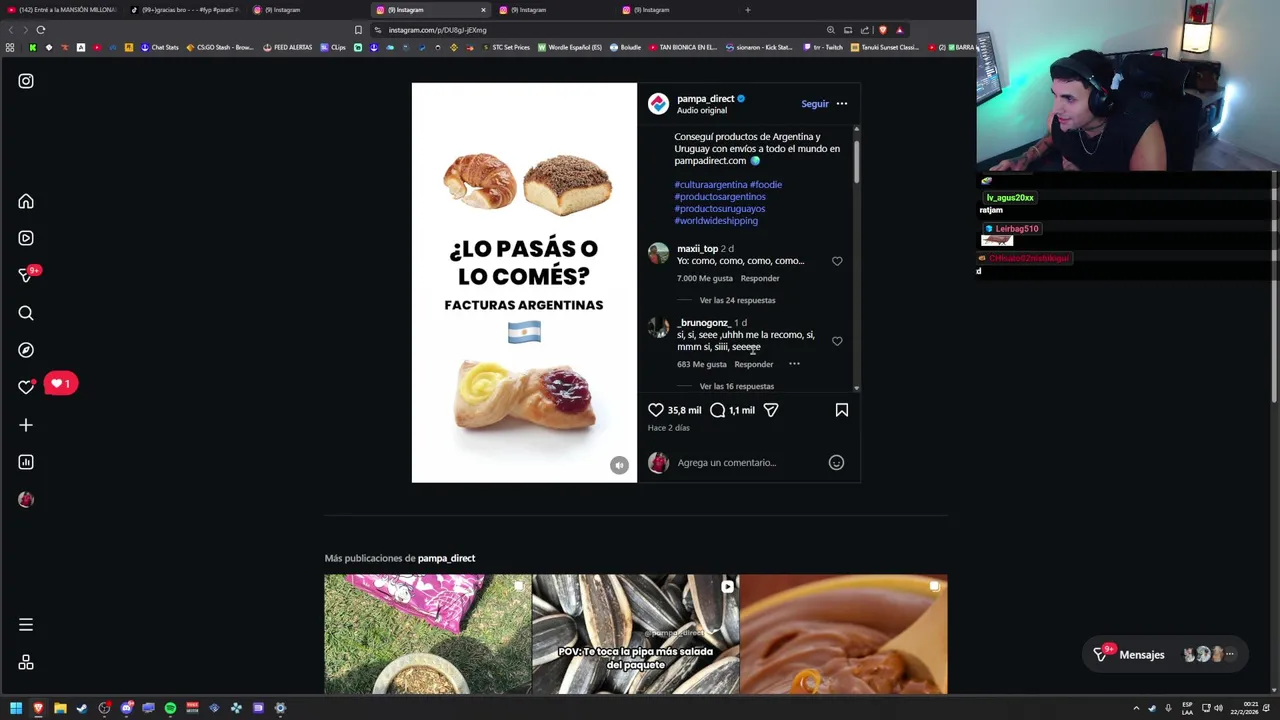Open the maxii_top commenter username
Viewport: 1280px width, 720px height.
click(x=697, y=249)
